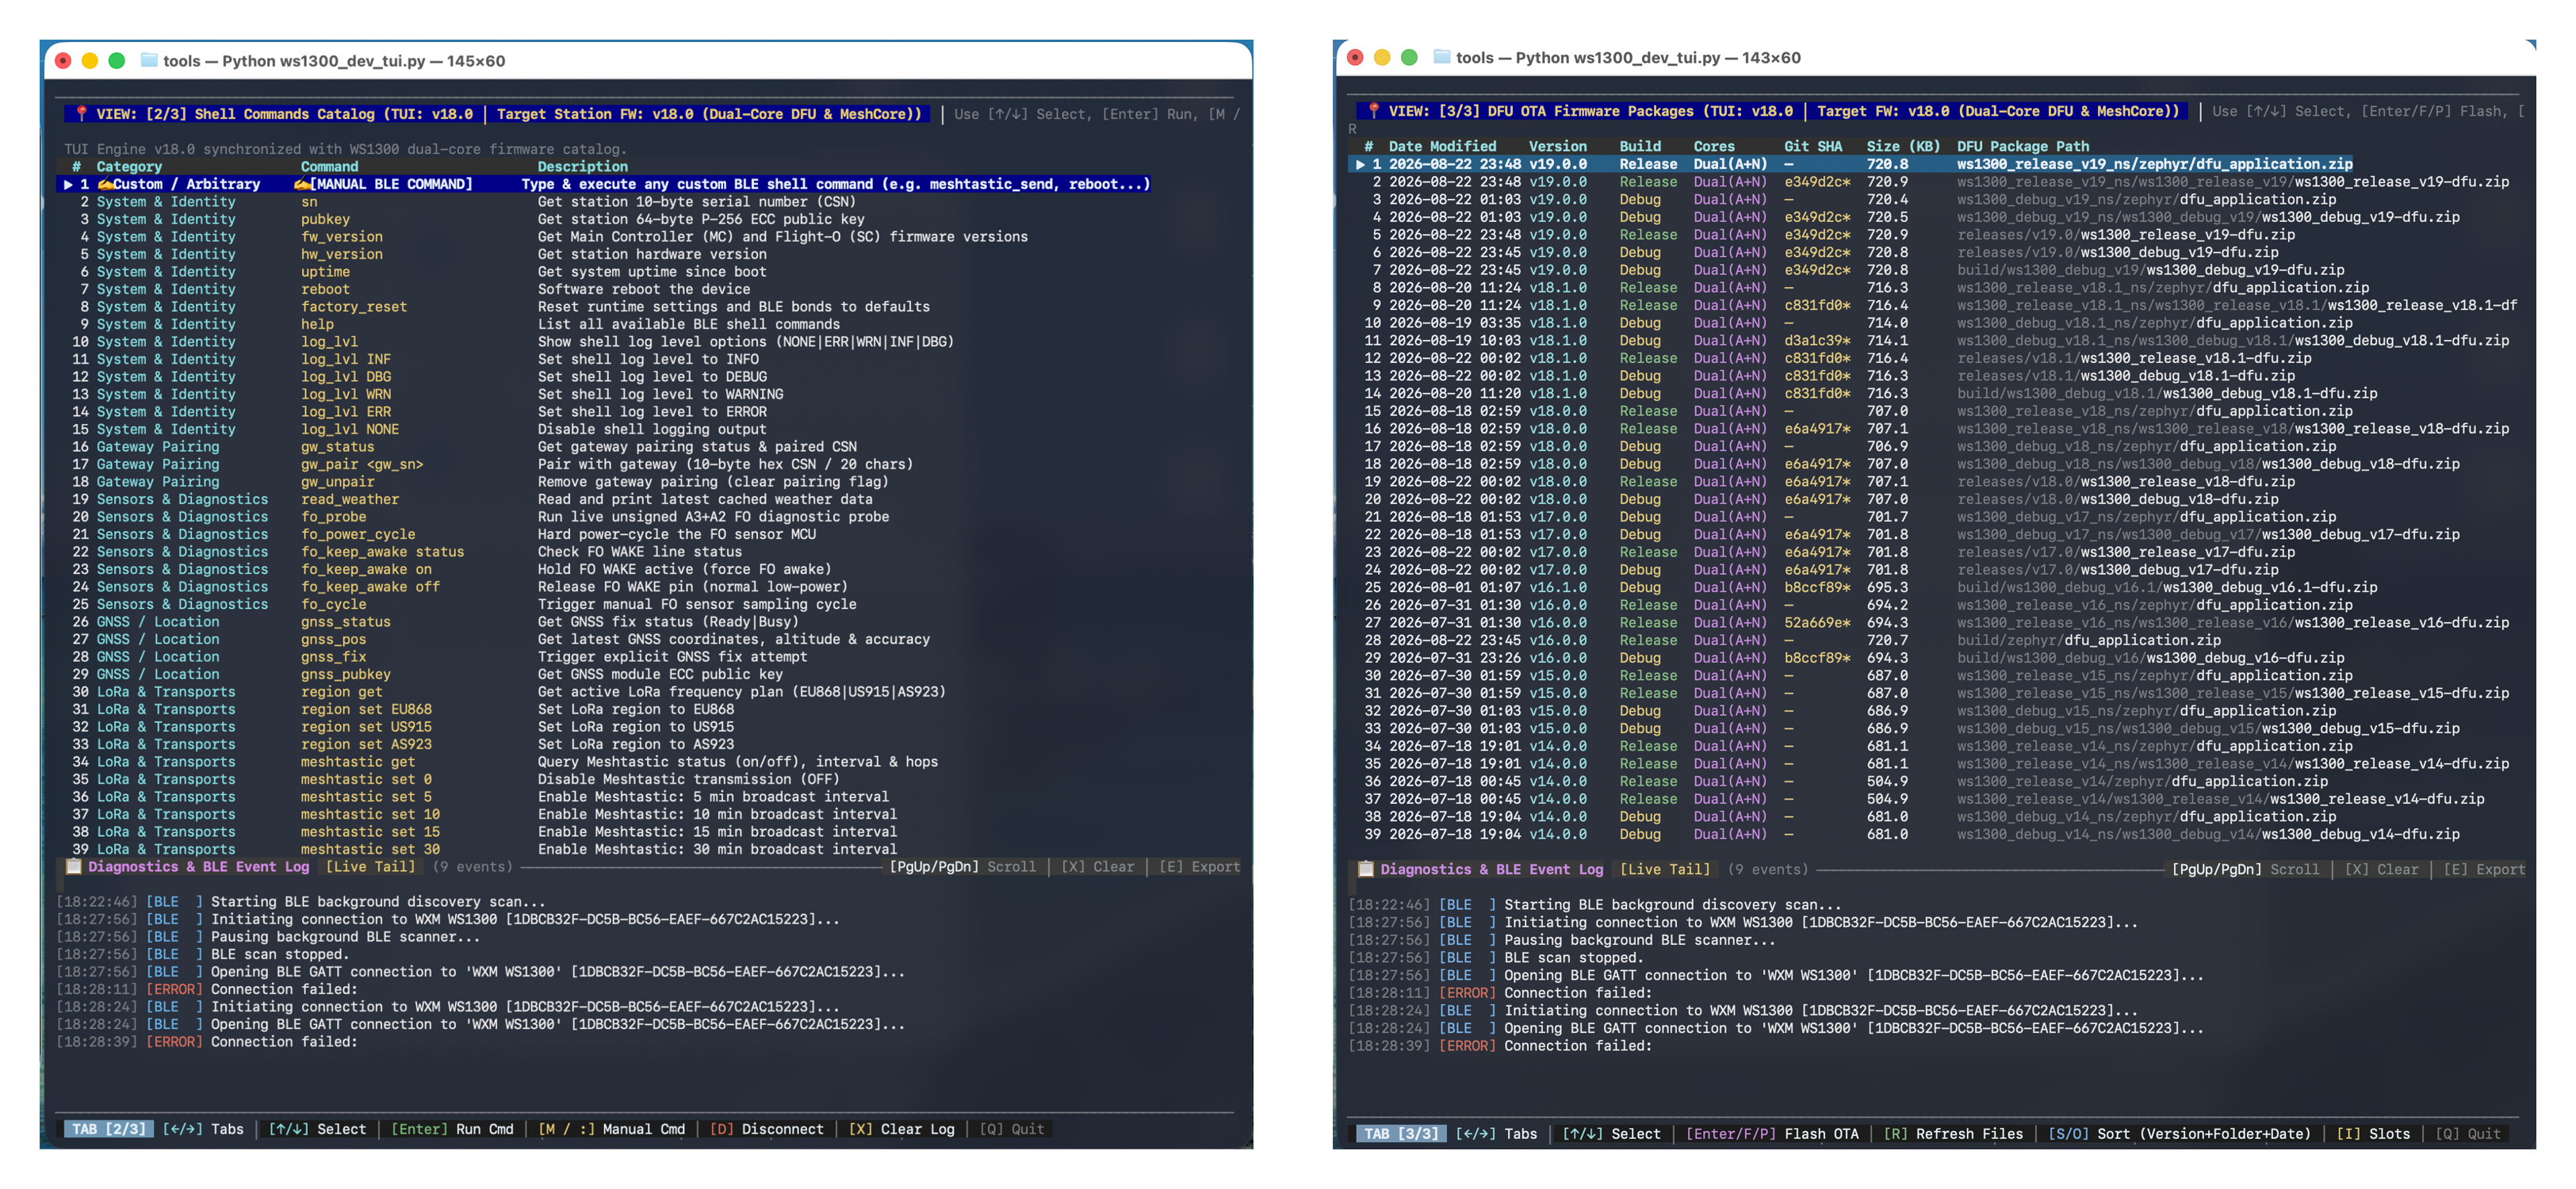Click the Live Tail label in the DFU window

1665,870
